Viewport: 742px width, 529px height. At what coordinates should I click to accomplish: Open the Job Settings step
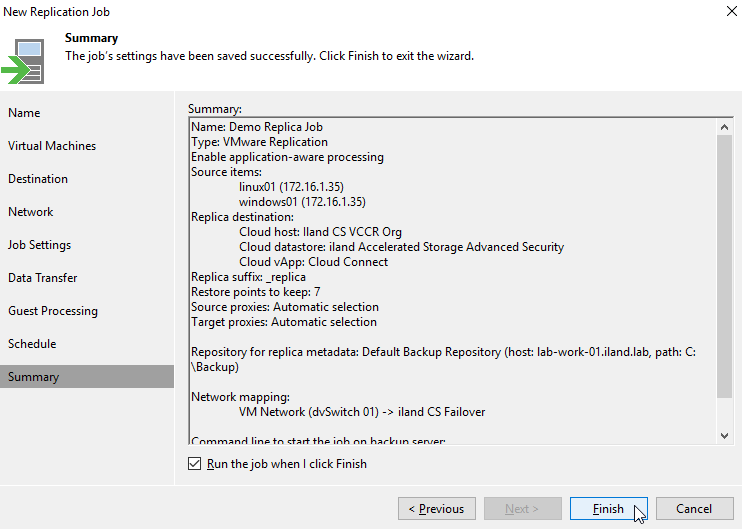coord(39,245)
